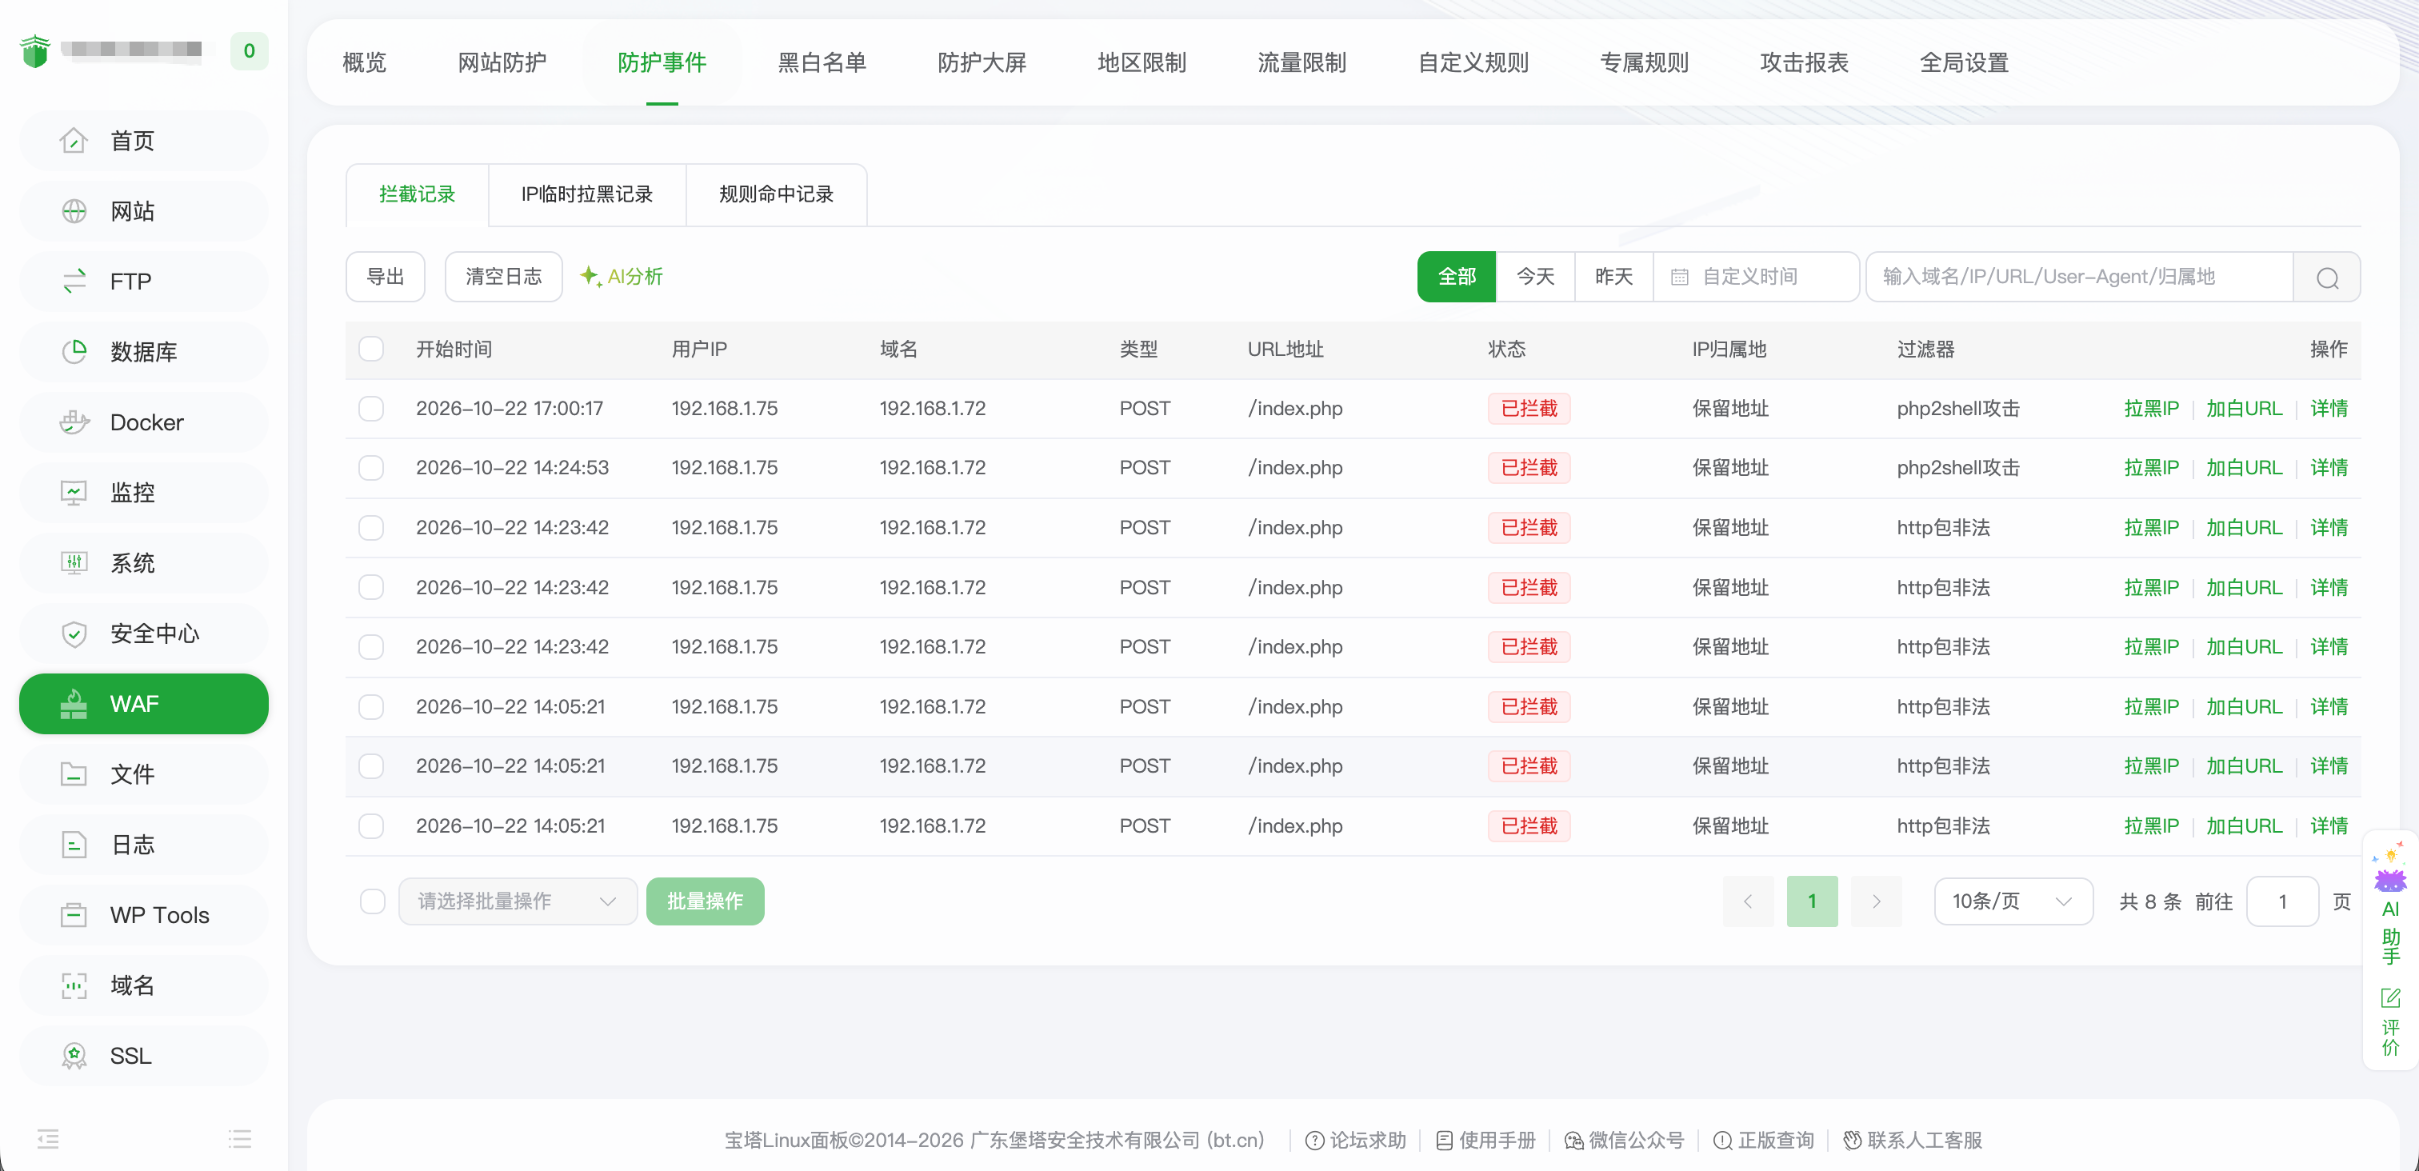Click the search magnifier icon
Screen dimensions: 2419x1171
click(x=2327, y=277)
